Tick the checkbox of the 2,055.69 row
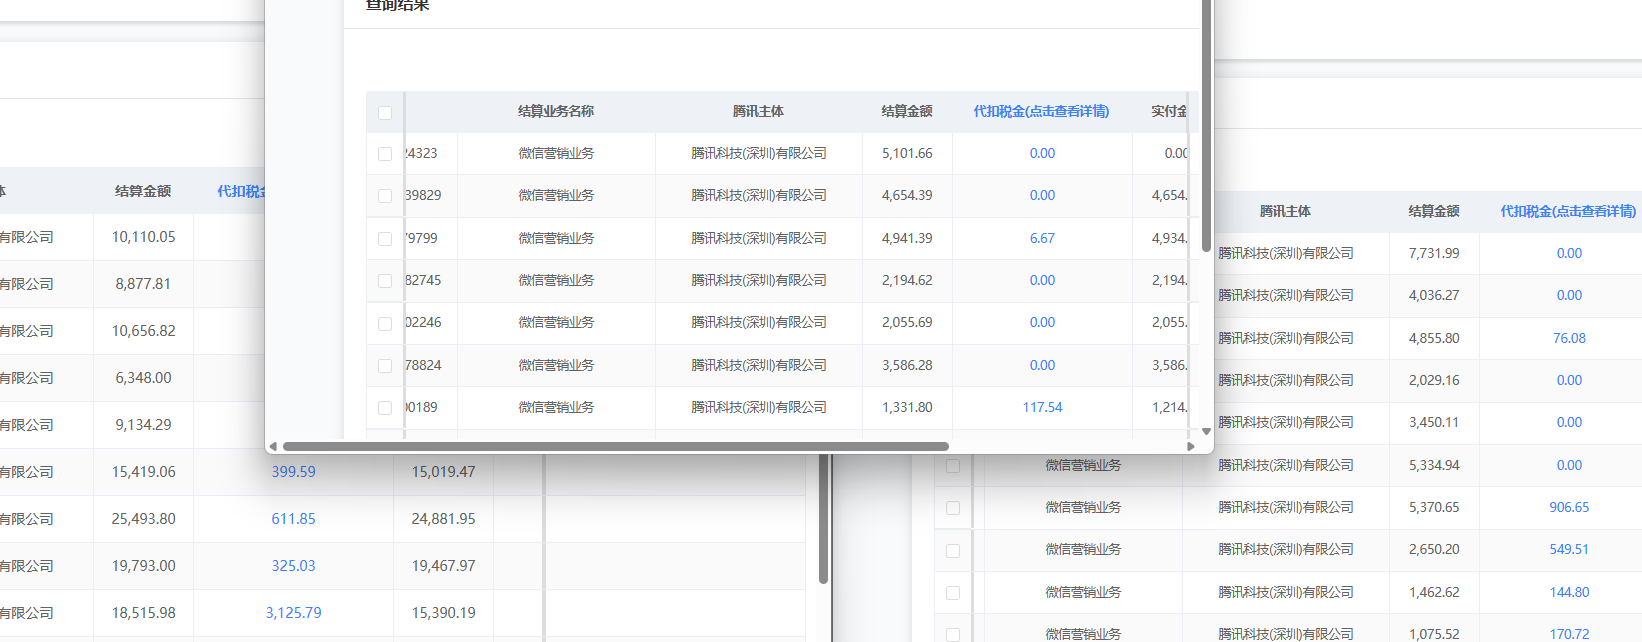1642x642 pixels. [385, 323]
